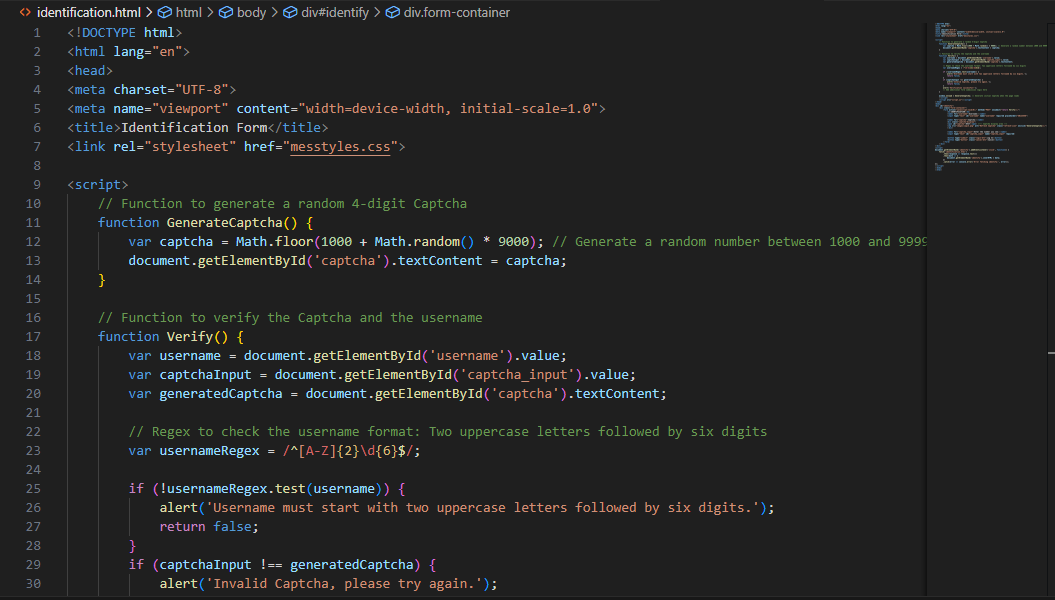Viewport: 1055px width, 600px height.
Task: Click identification.html in the breadcrumb
Action: (89, 12)
